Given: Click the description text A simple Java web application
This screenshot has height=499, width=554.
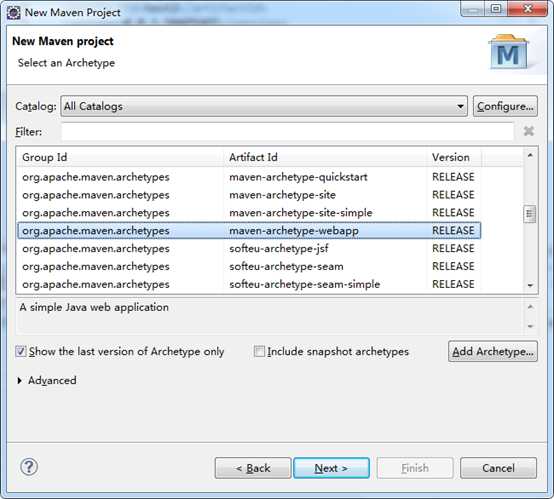Looking at the screenshot, I should 94,307.
